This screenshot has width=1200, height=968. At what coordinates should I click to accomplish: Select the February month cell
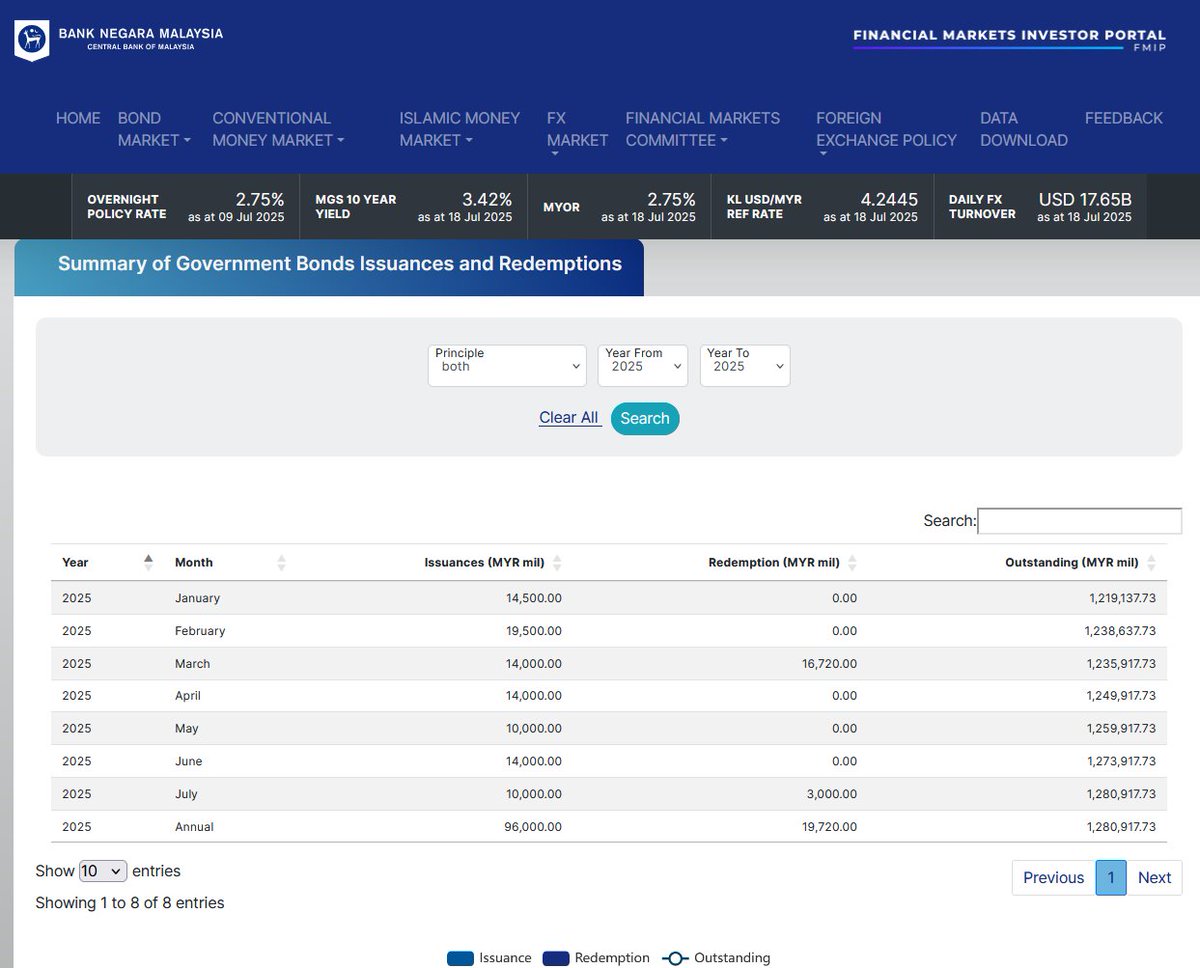200,631
